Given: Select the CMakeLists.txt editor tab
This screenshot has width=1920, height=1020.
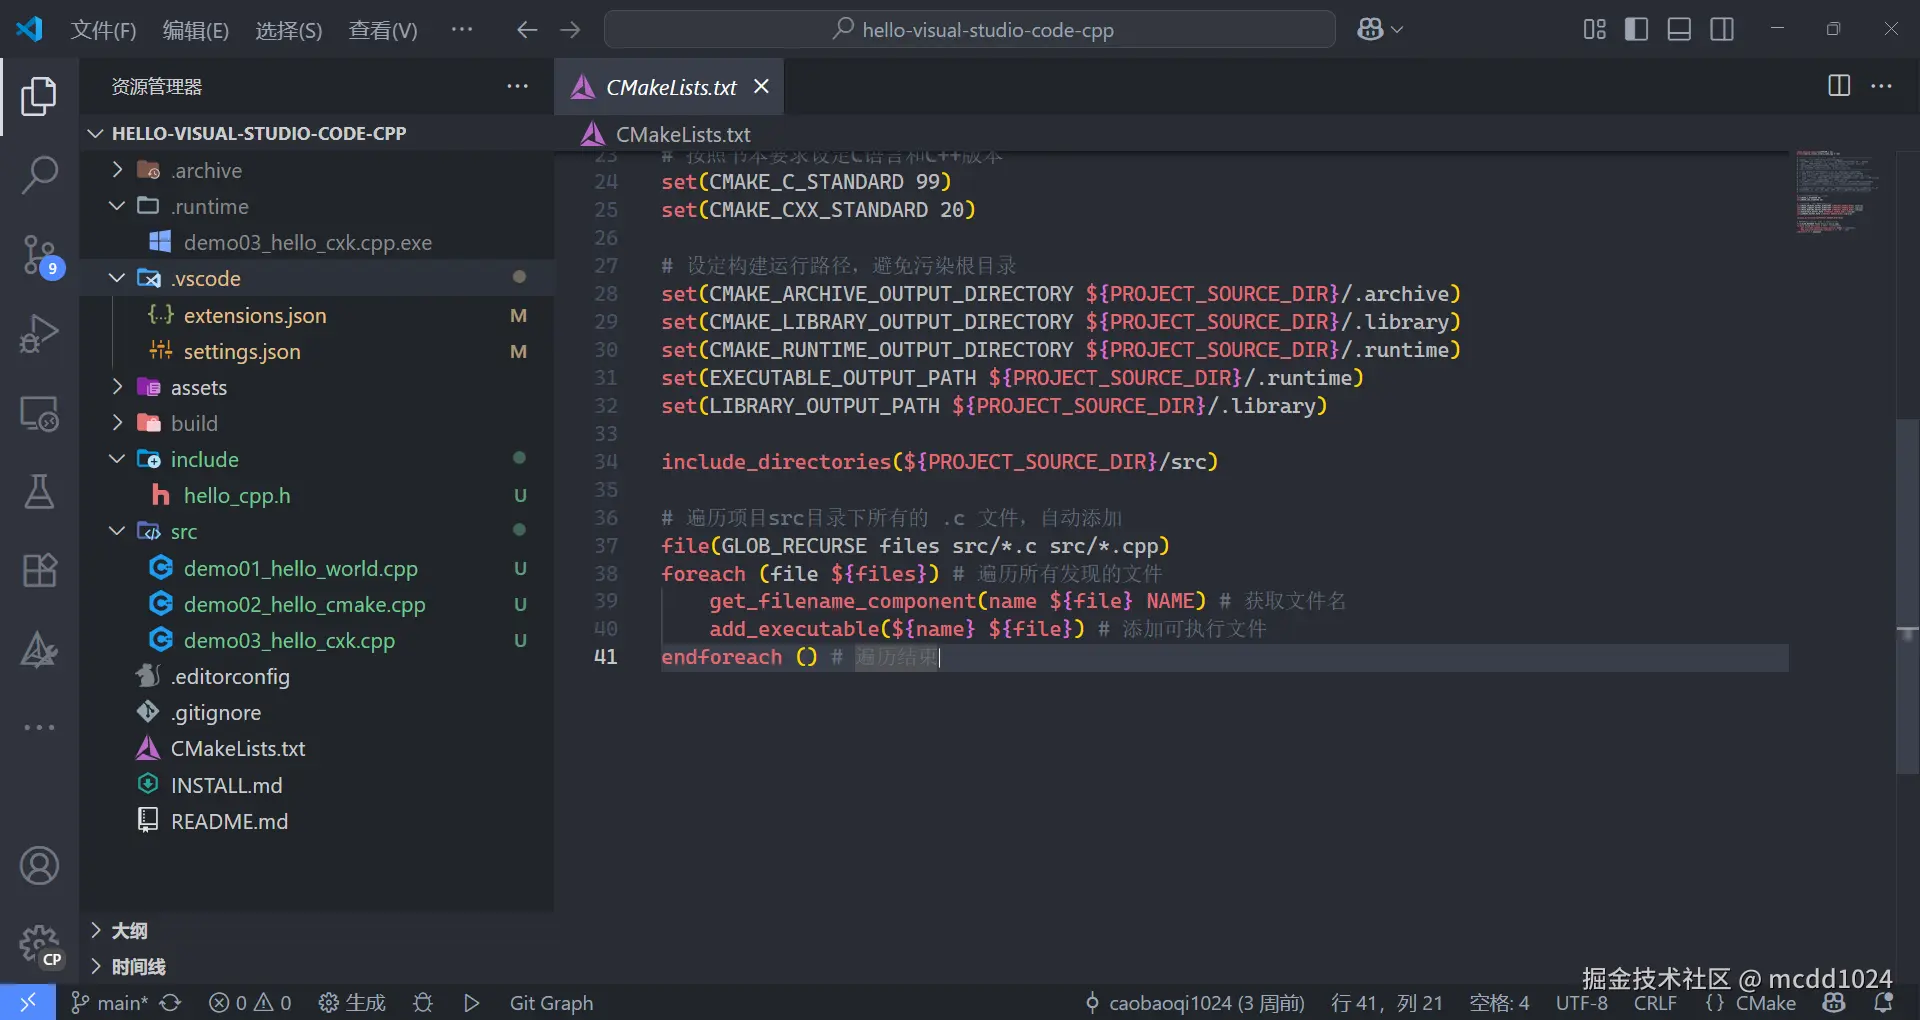Looking at the screenshot, I should (x=670, y=87).
